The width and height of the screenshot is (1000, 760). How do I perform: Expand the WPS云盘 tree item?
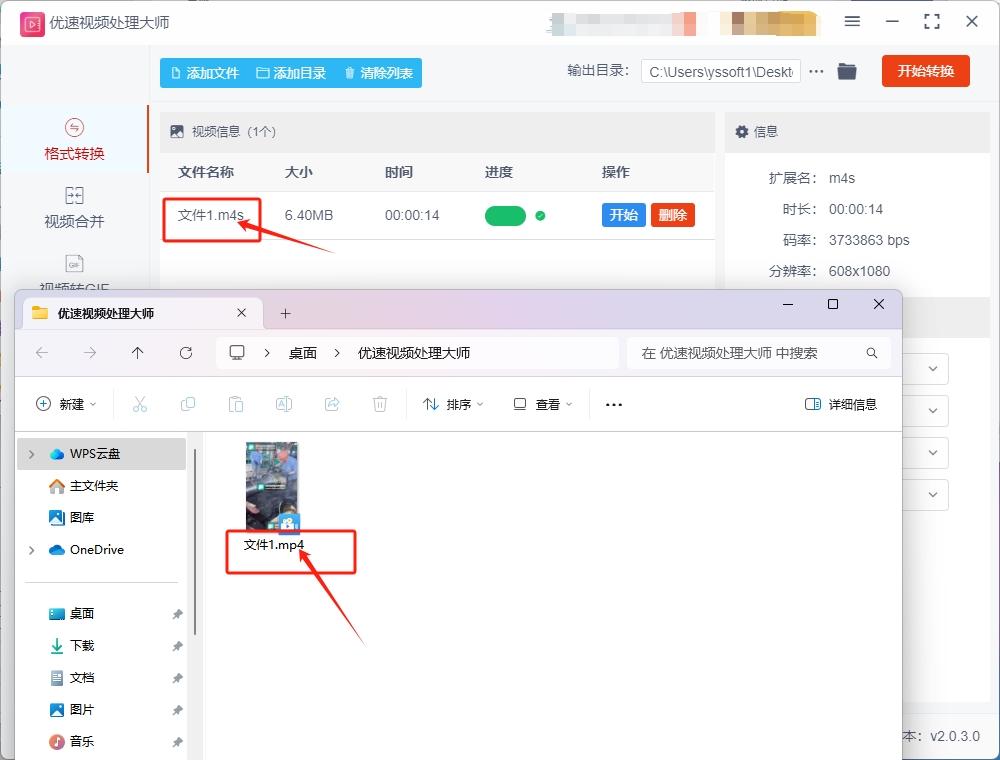click(30, 453)
